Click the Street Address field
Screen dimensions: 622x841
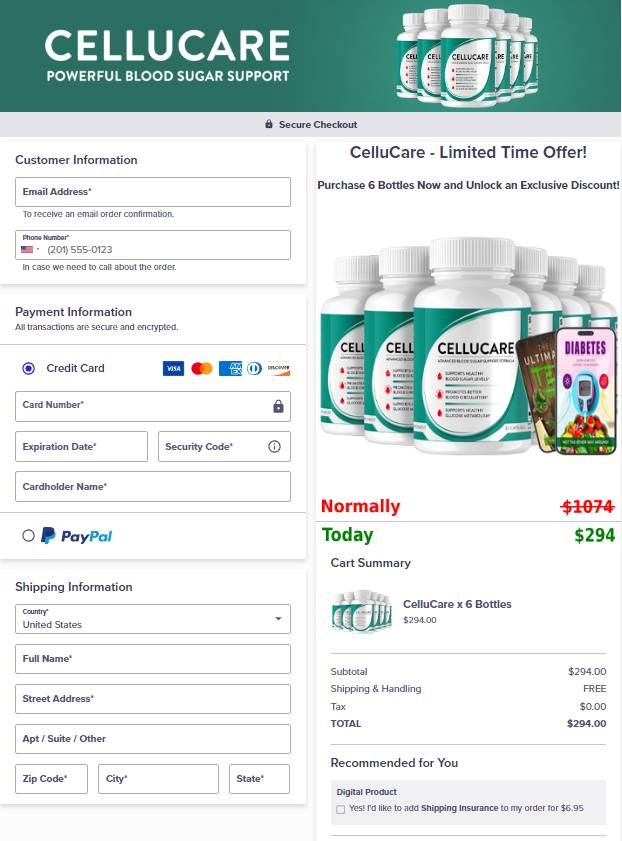coord(153,699)
